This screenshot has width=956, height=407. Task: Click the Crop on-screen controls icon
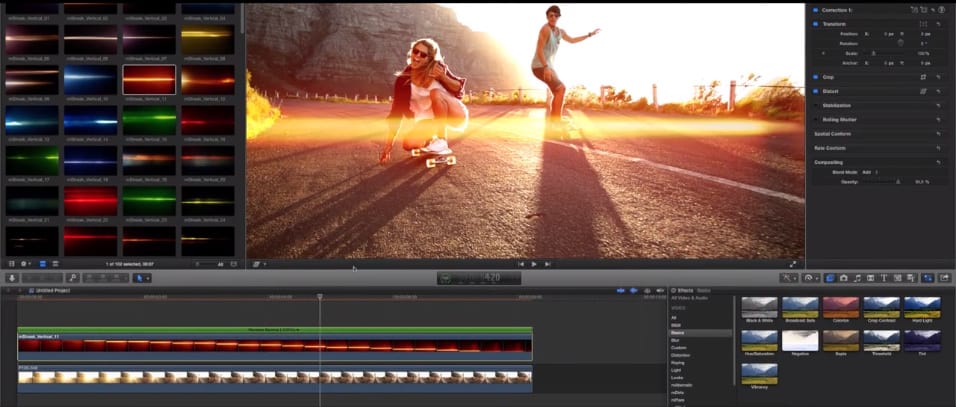(x=924, y=77)
